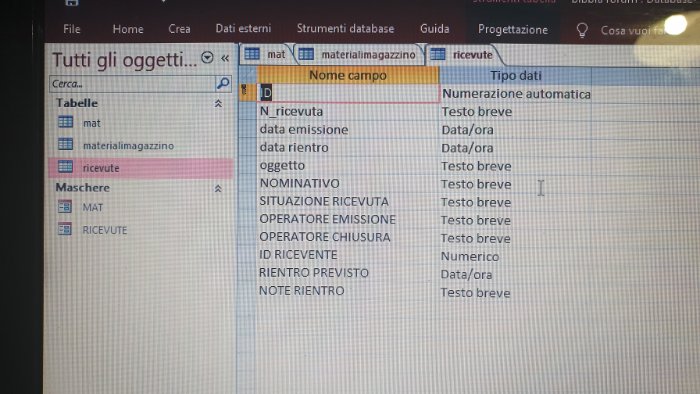Viewport: 700px width, 394px height.
Task: Click the materialimagazzino table icon in sidebar
Action: point(66,144)
